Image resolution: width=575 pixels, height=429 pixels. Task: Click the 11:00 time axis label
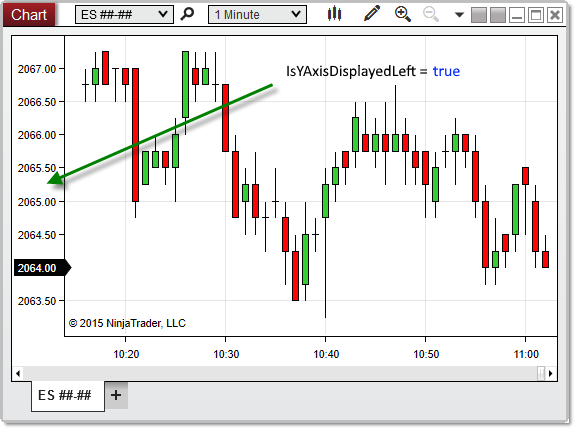pyautogui.click(x=526, y=354)
